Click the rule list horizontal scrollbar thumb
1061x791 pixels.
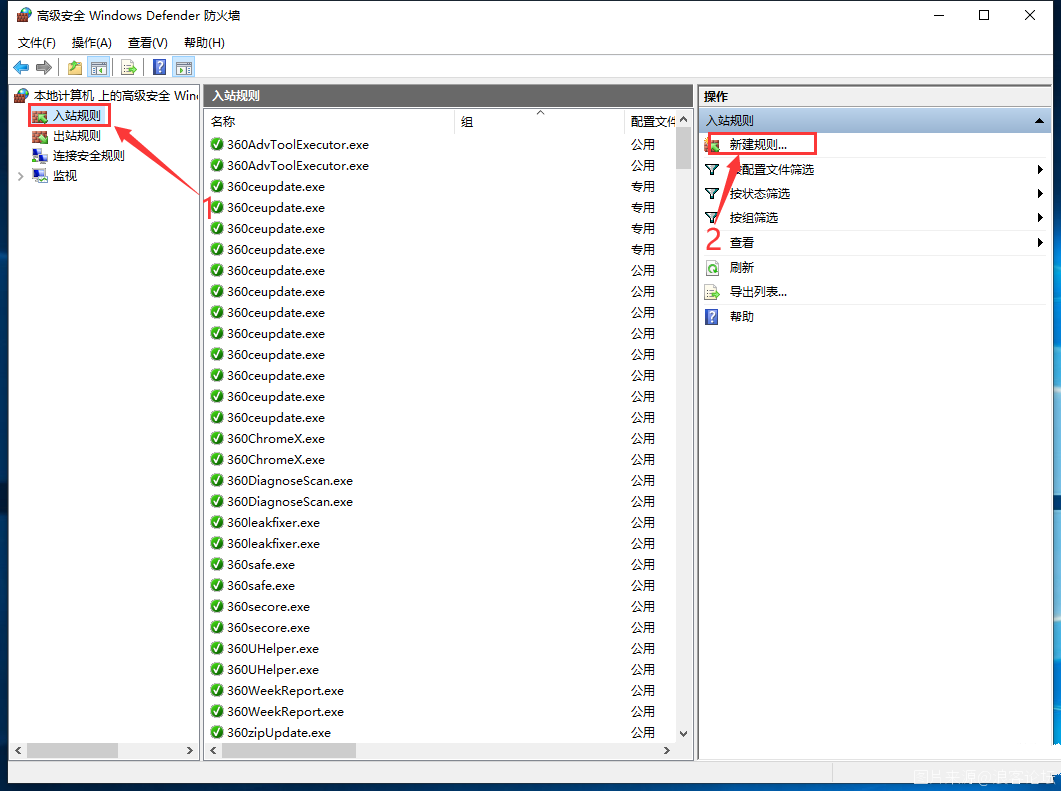pos(289,750)
